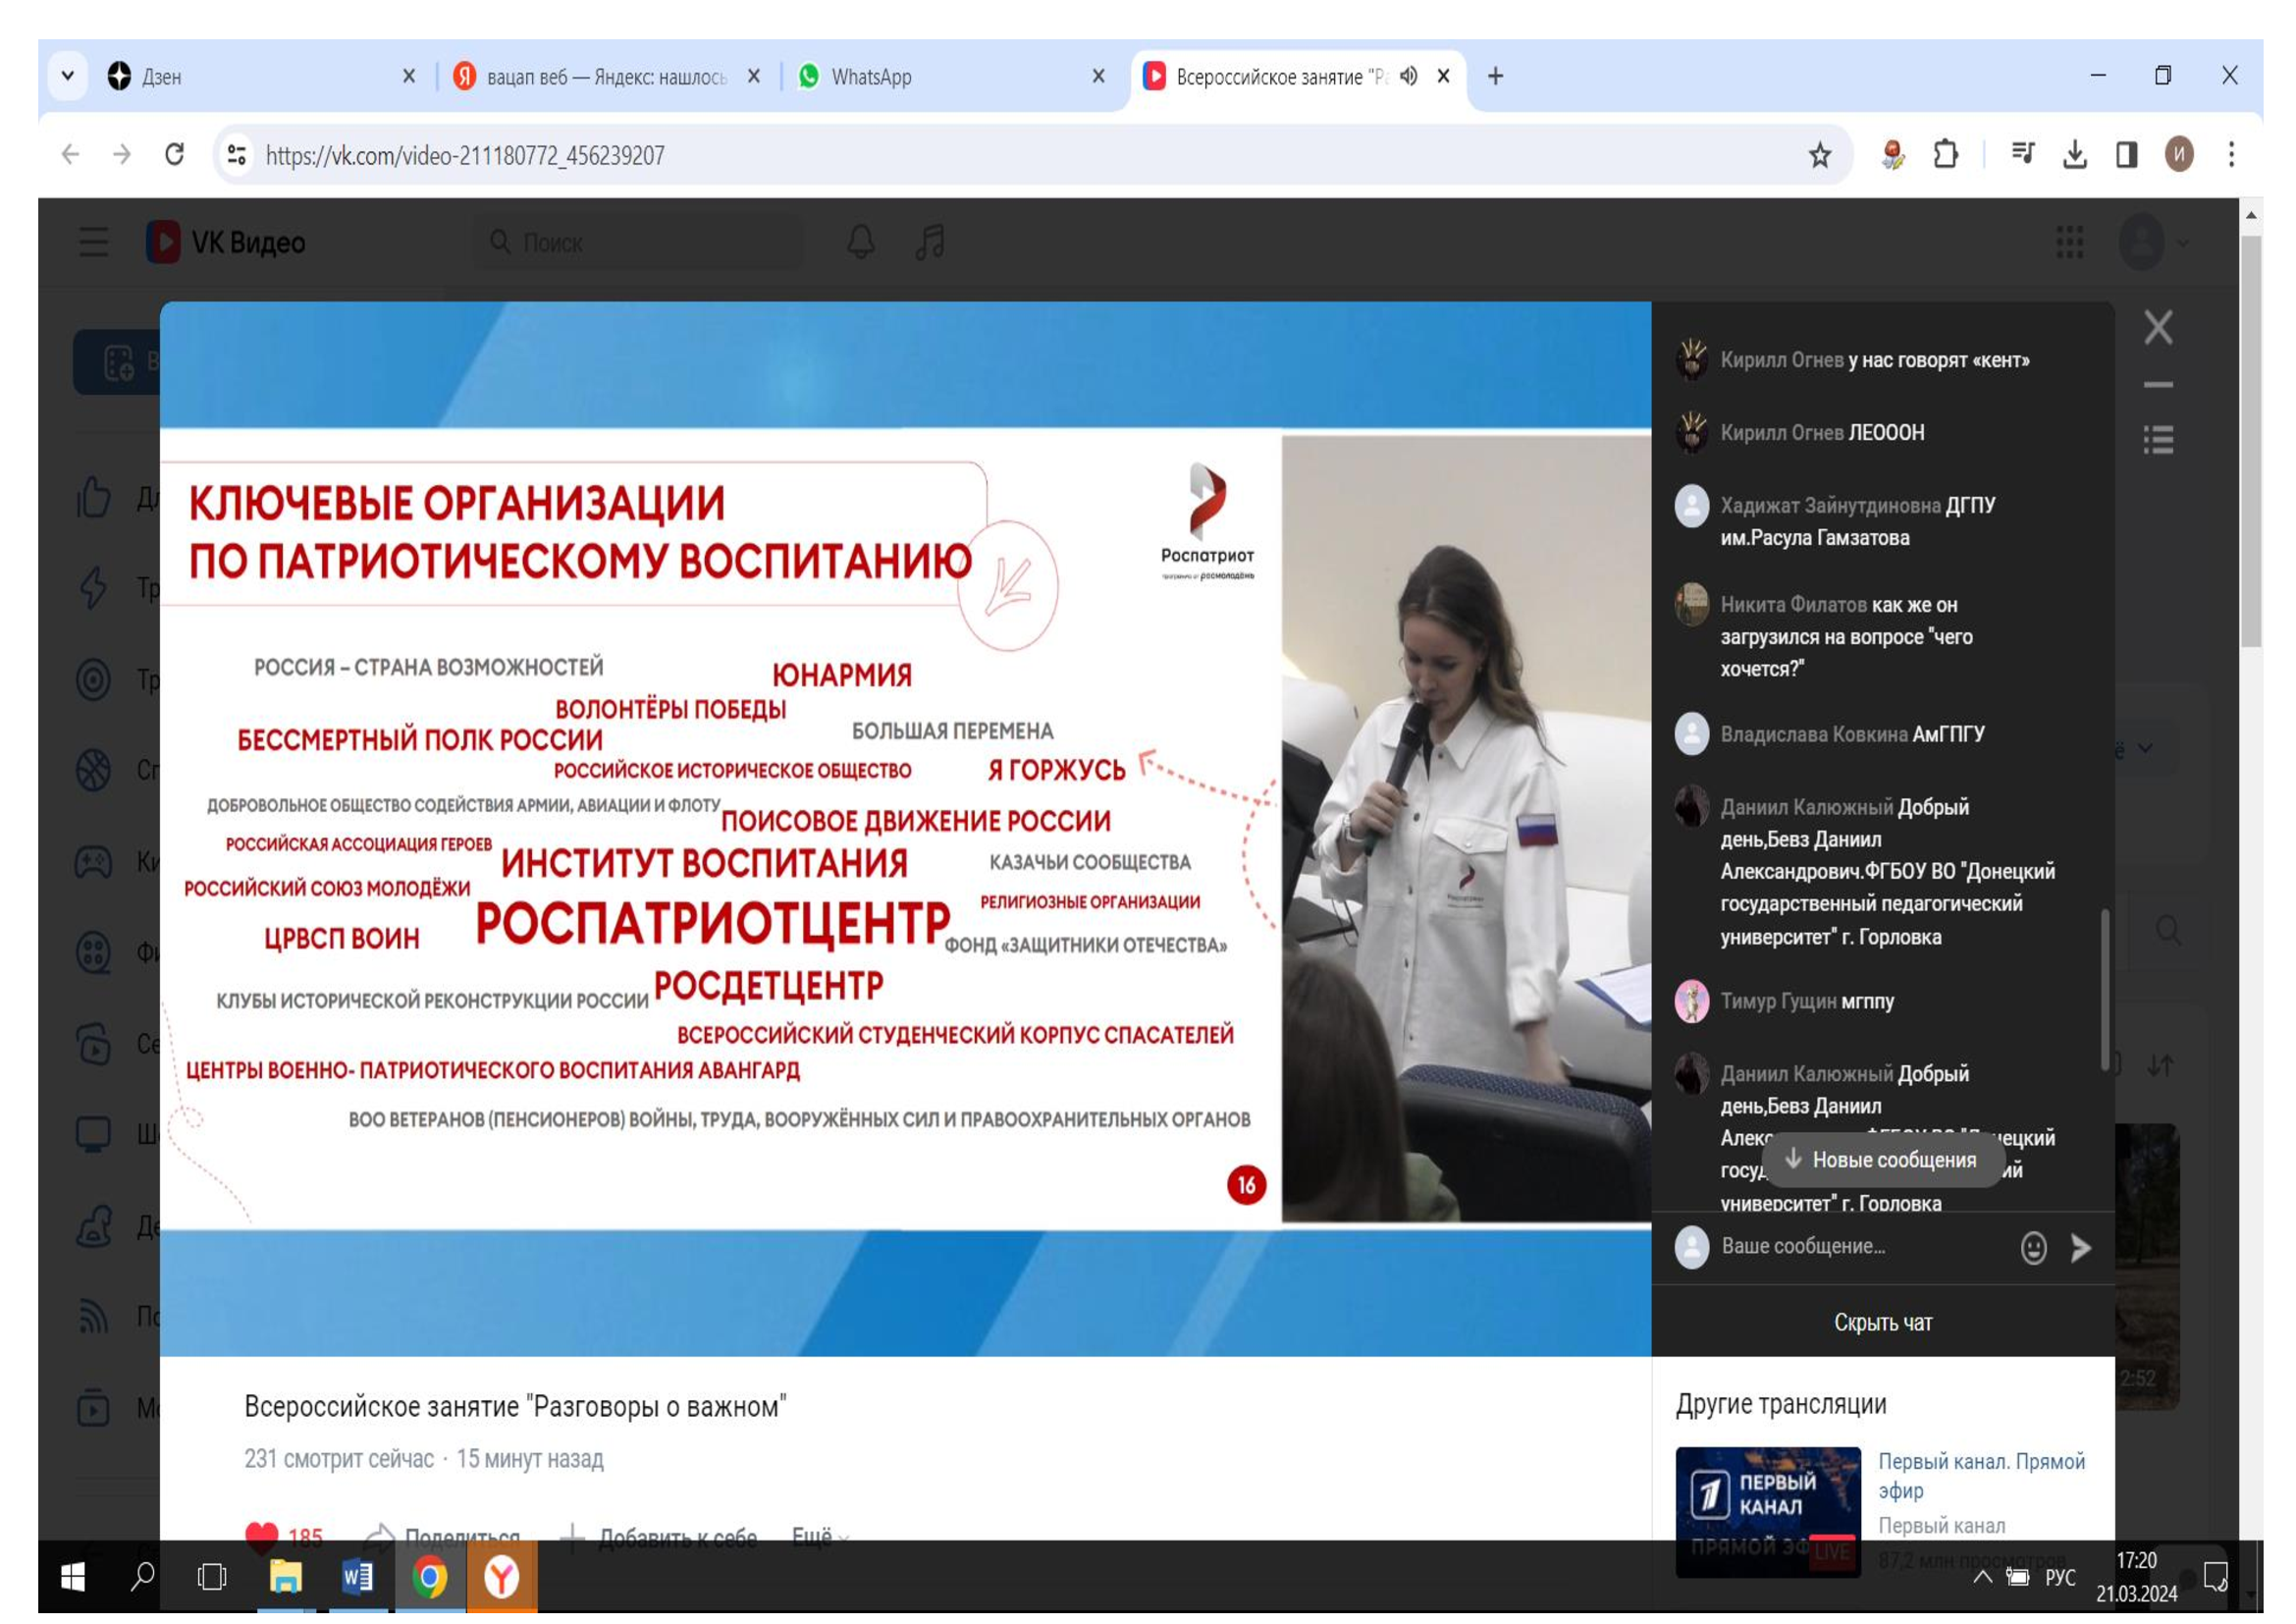Open the emoji picker in chat input

click(x=2033, y=1247)
